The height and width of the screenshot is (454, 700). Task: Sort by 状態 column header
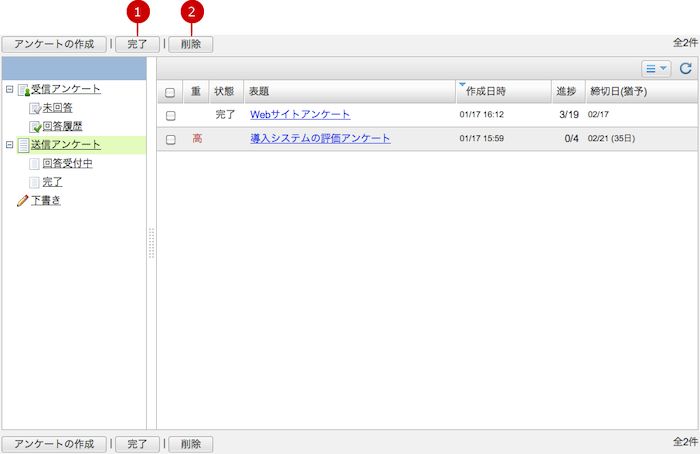coord(226,92)
